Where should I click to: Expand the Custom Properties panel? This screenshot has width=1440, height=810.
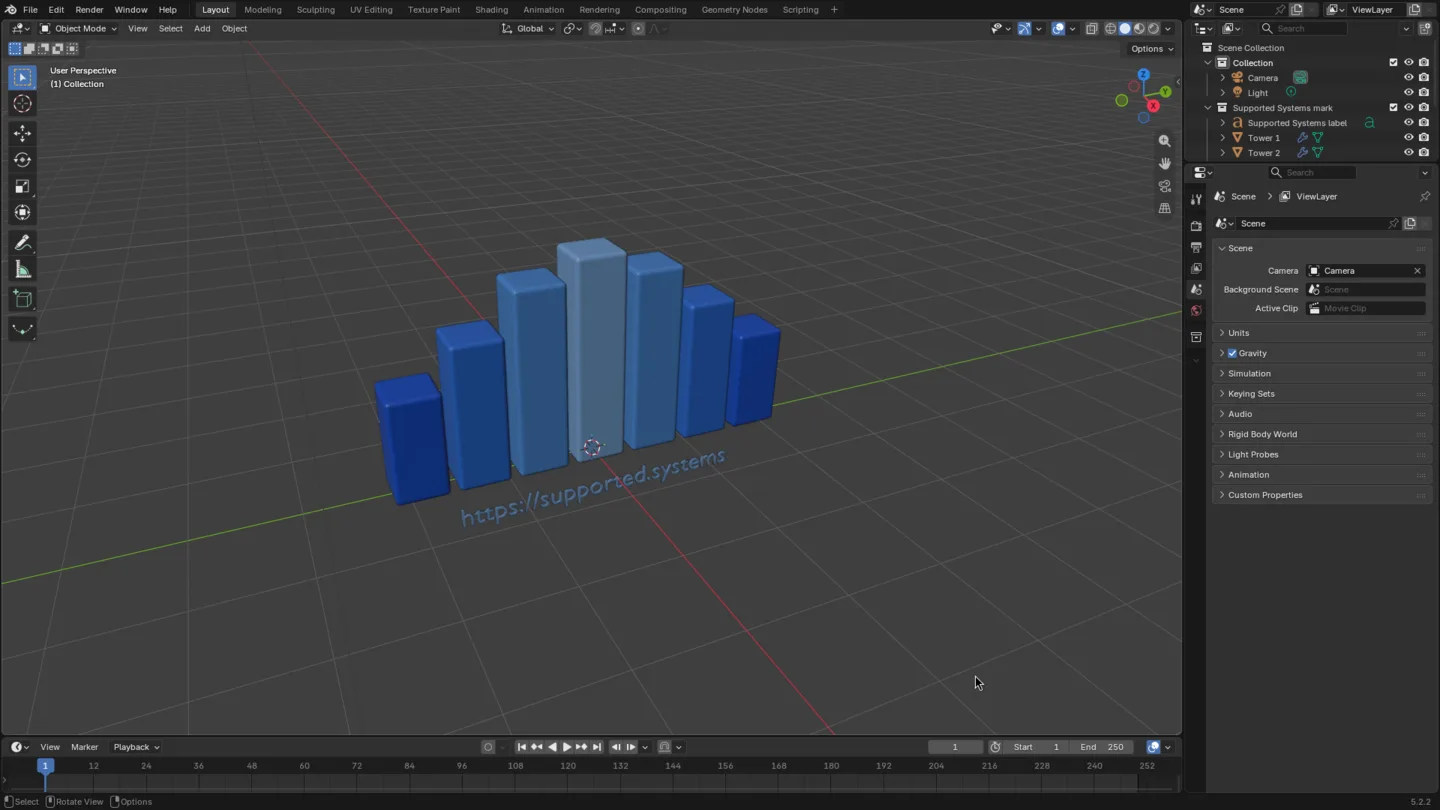1320,495
